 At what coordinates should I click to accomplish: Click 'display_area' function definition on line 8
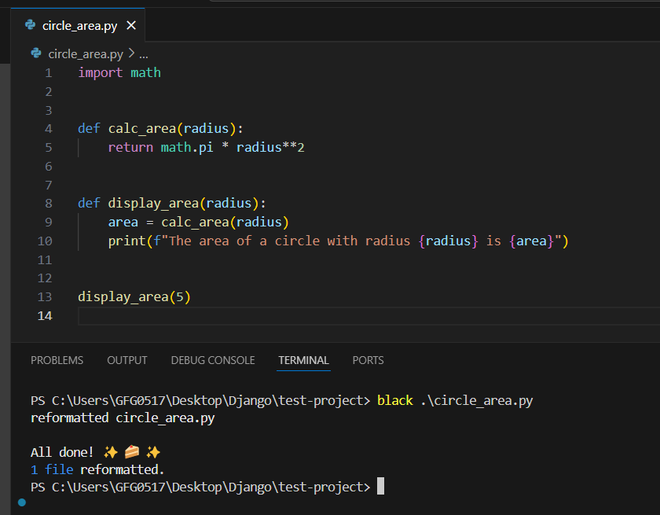153,204
